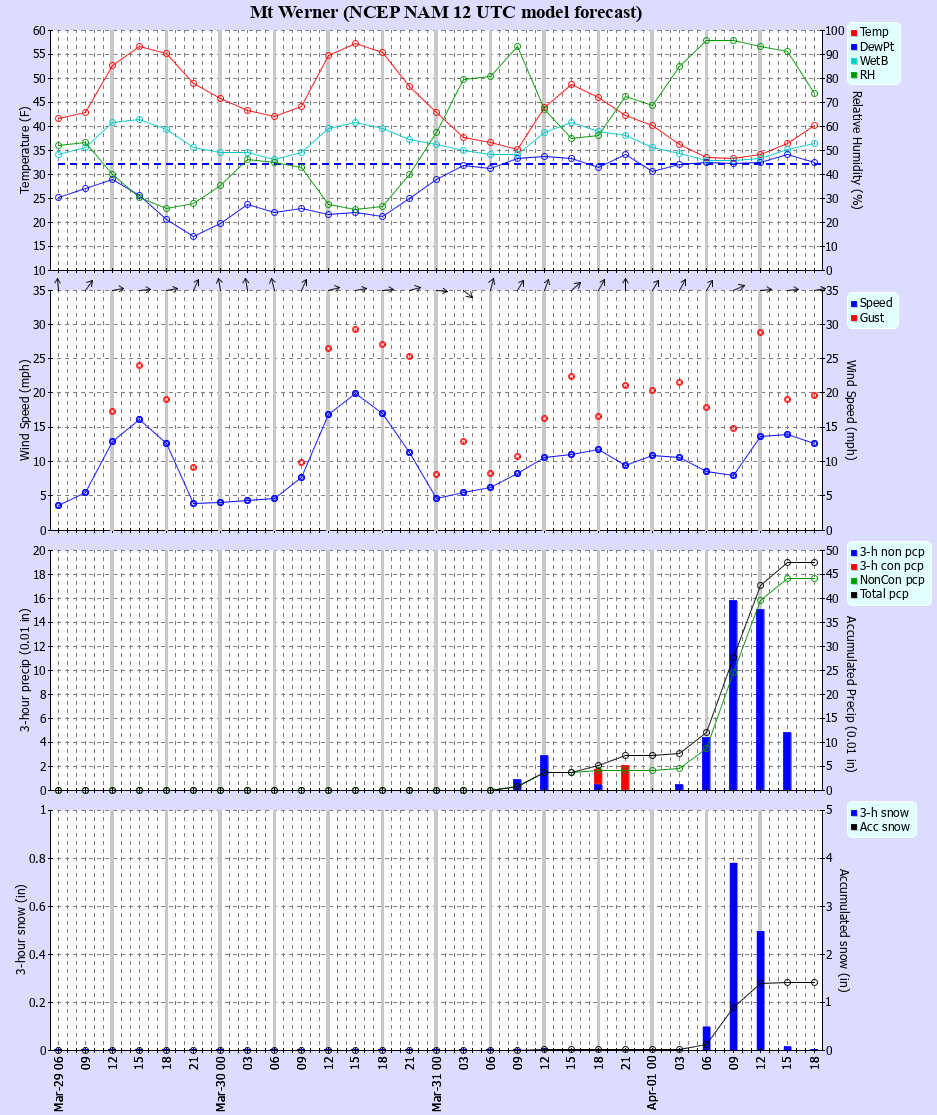937x1115 pixels.
Task: Select the red 3-h con pcp swatch
Action: click(852, 565)
